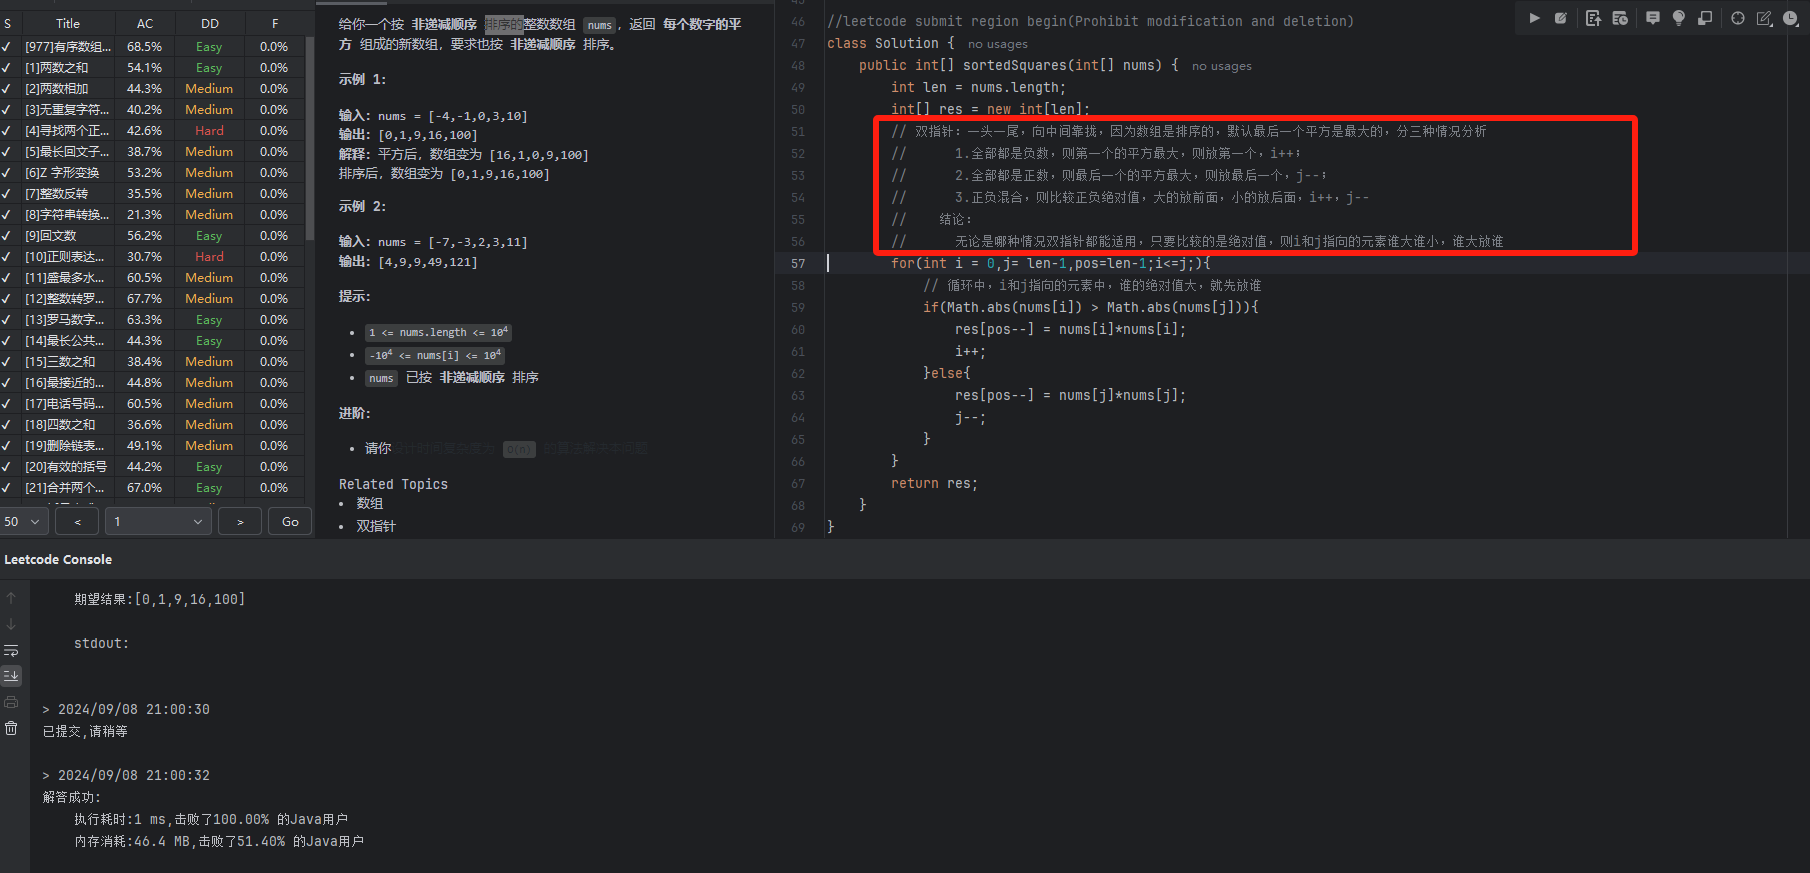Screen dimensions: 1810x873
Task: Click the 期望结果 console output line
Action: tap(159, 599)
